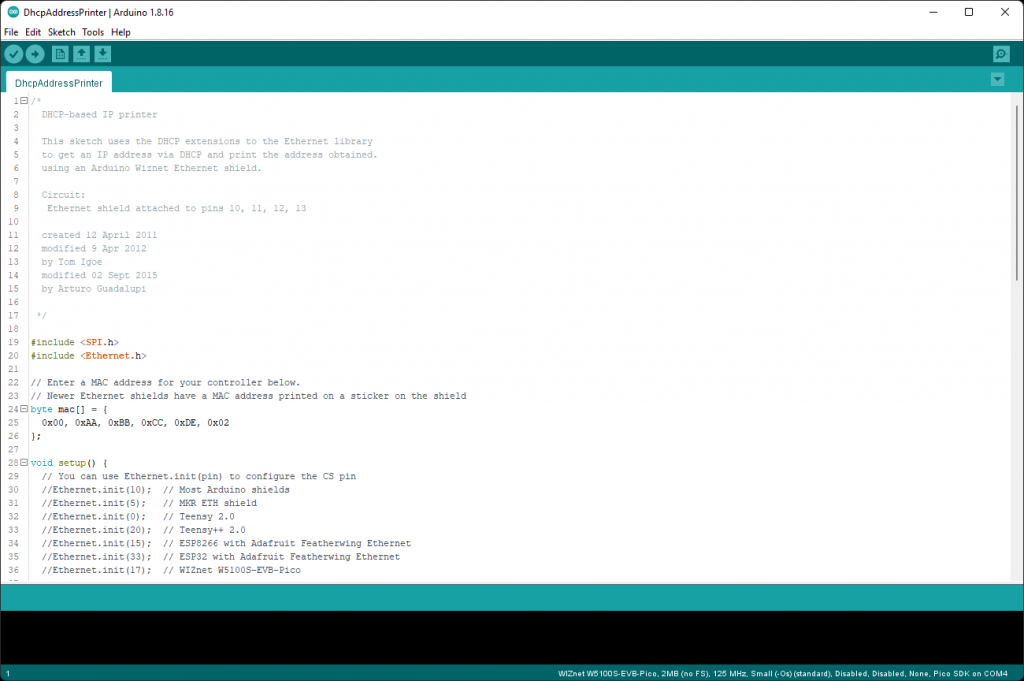Click the Upload arrow icon
1024x681 pixels.
coord(35,54)
